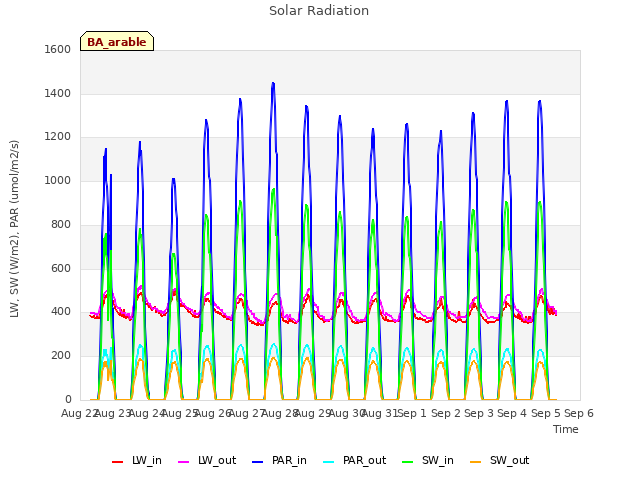Click the Sep 5 x-axis tick label
The image size is (640, 480).
[x=546, y=413]
